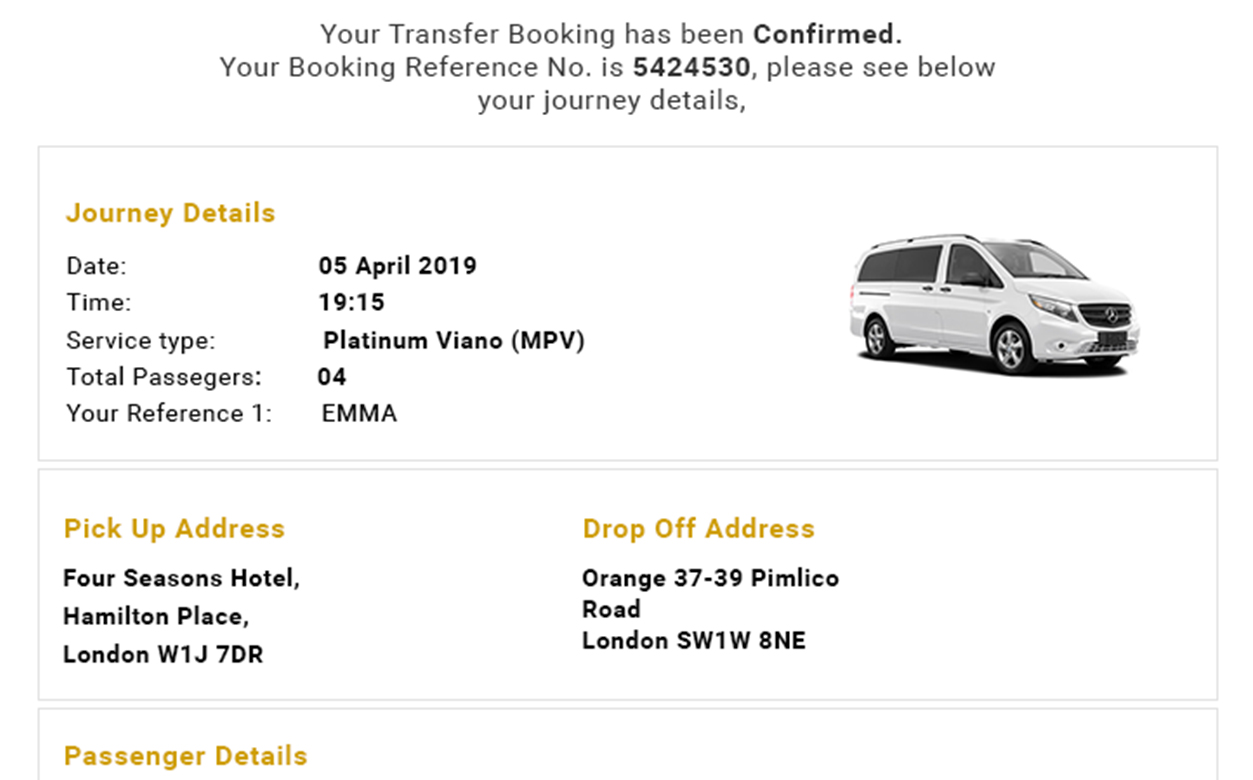The width and height of the screenshot is (1253, 780).
Task: Click the total passengers value 04
Action: point(332,377)
